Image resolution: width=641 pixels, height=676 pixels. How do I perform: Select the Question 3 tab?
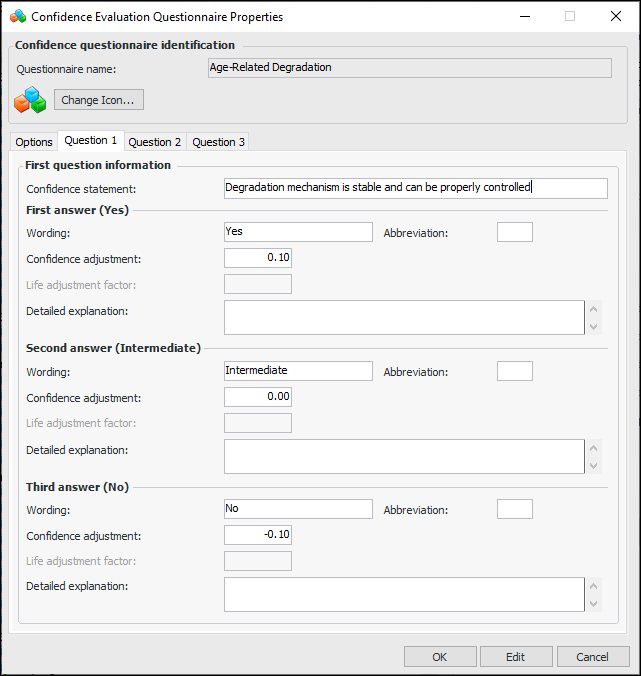218,142
